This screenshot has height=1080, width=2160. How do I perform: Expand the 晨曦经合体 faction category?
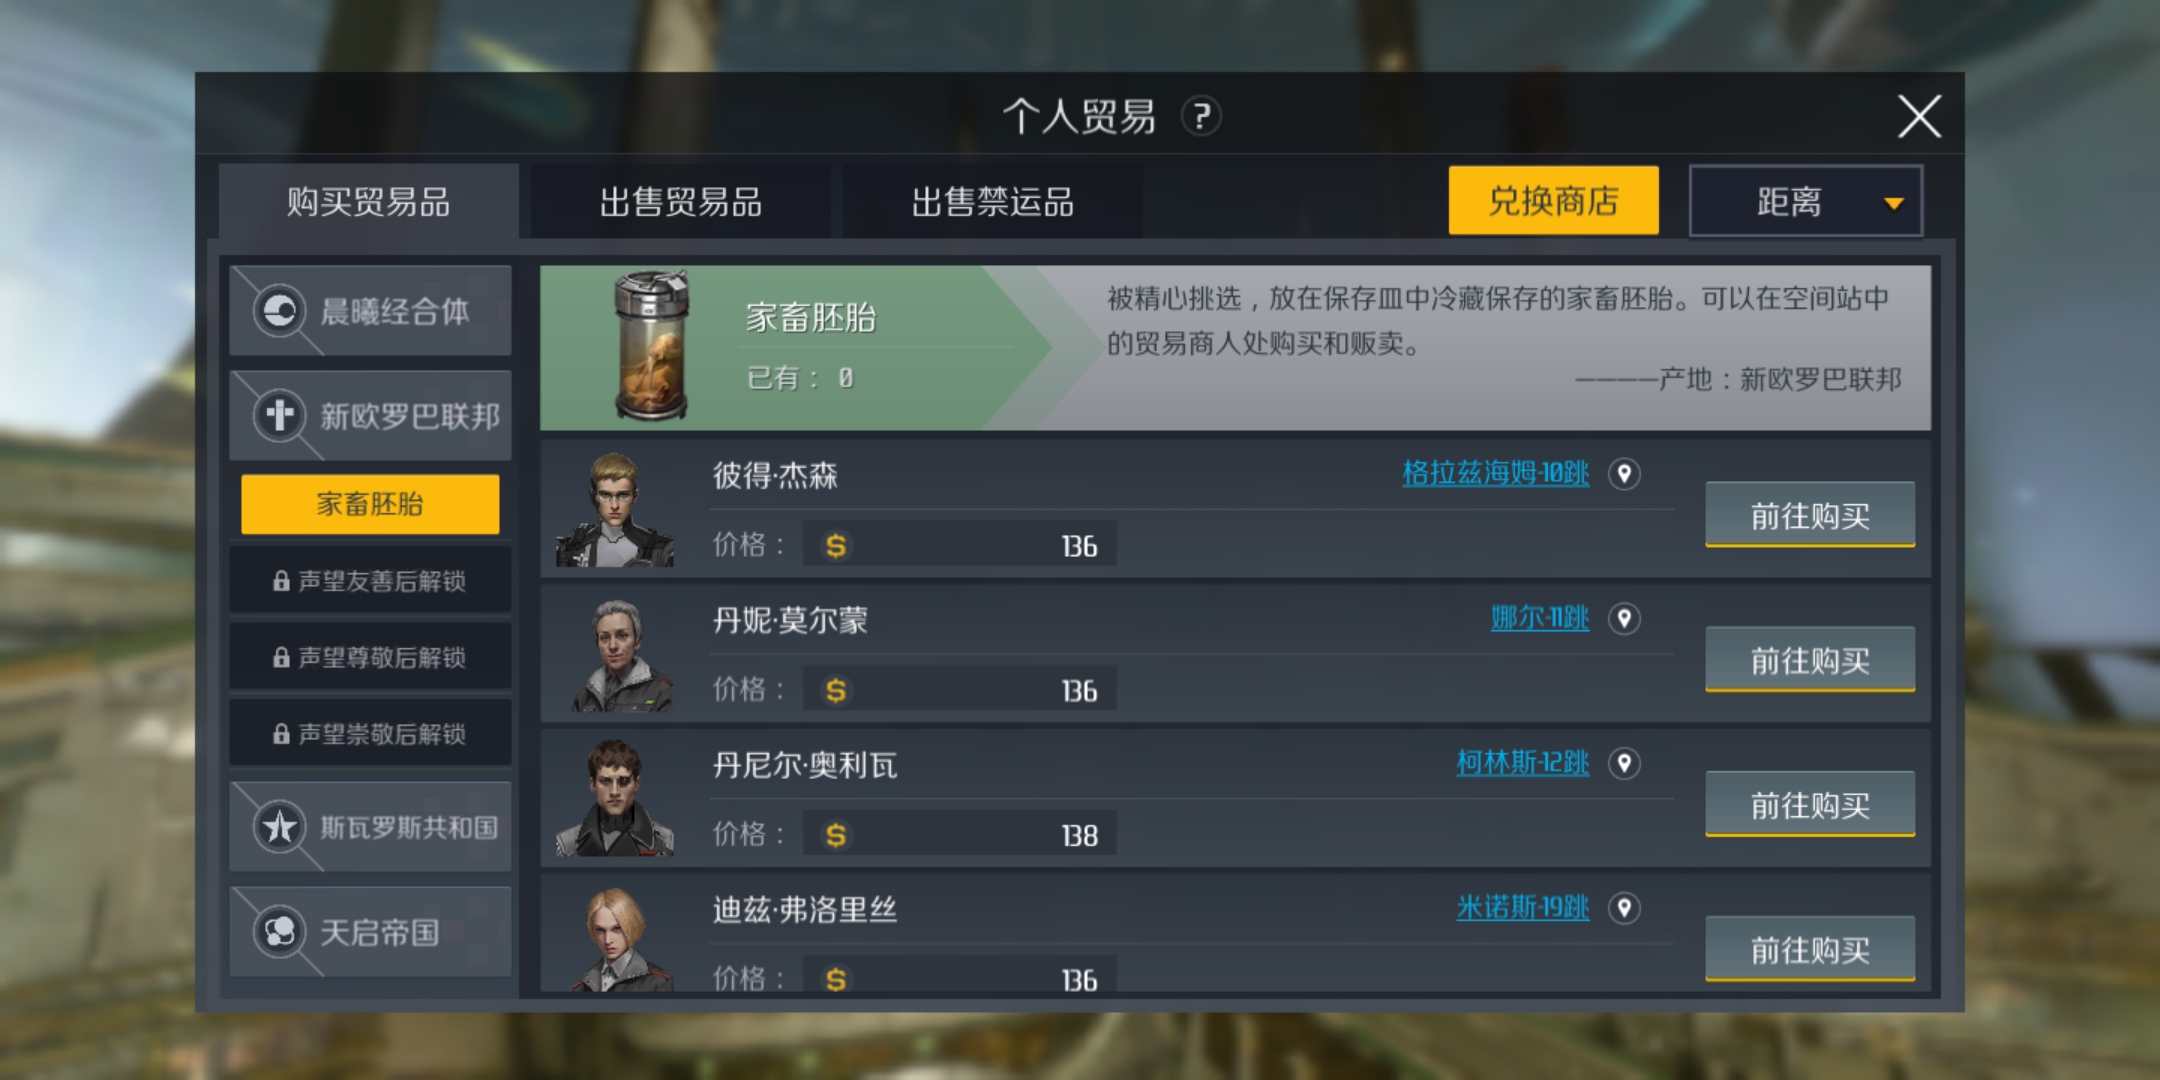point(370,311)
